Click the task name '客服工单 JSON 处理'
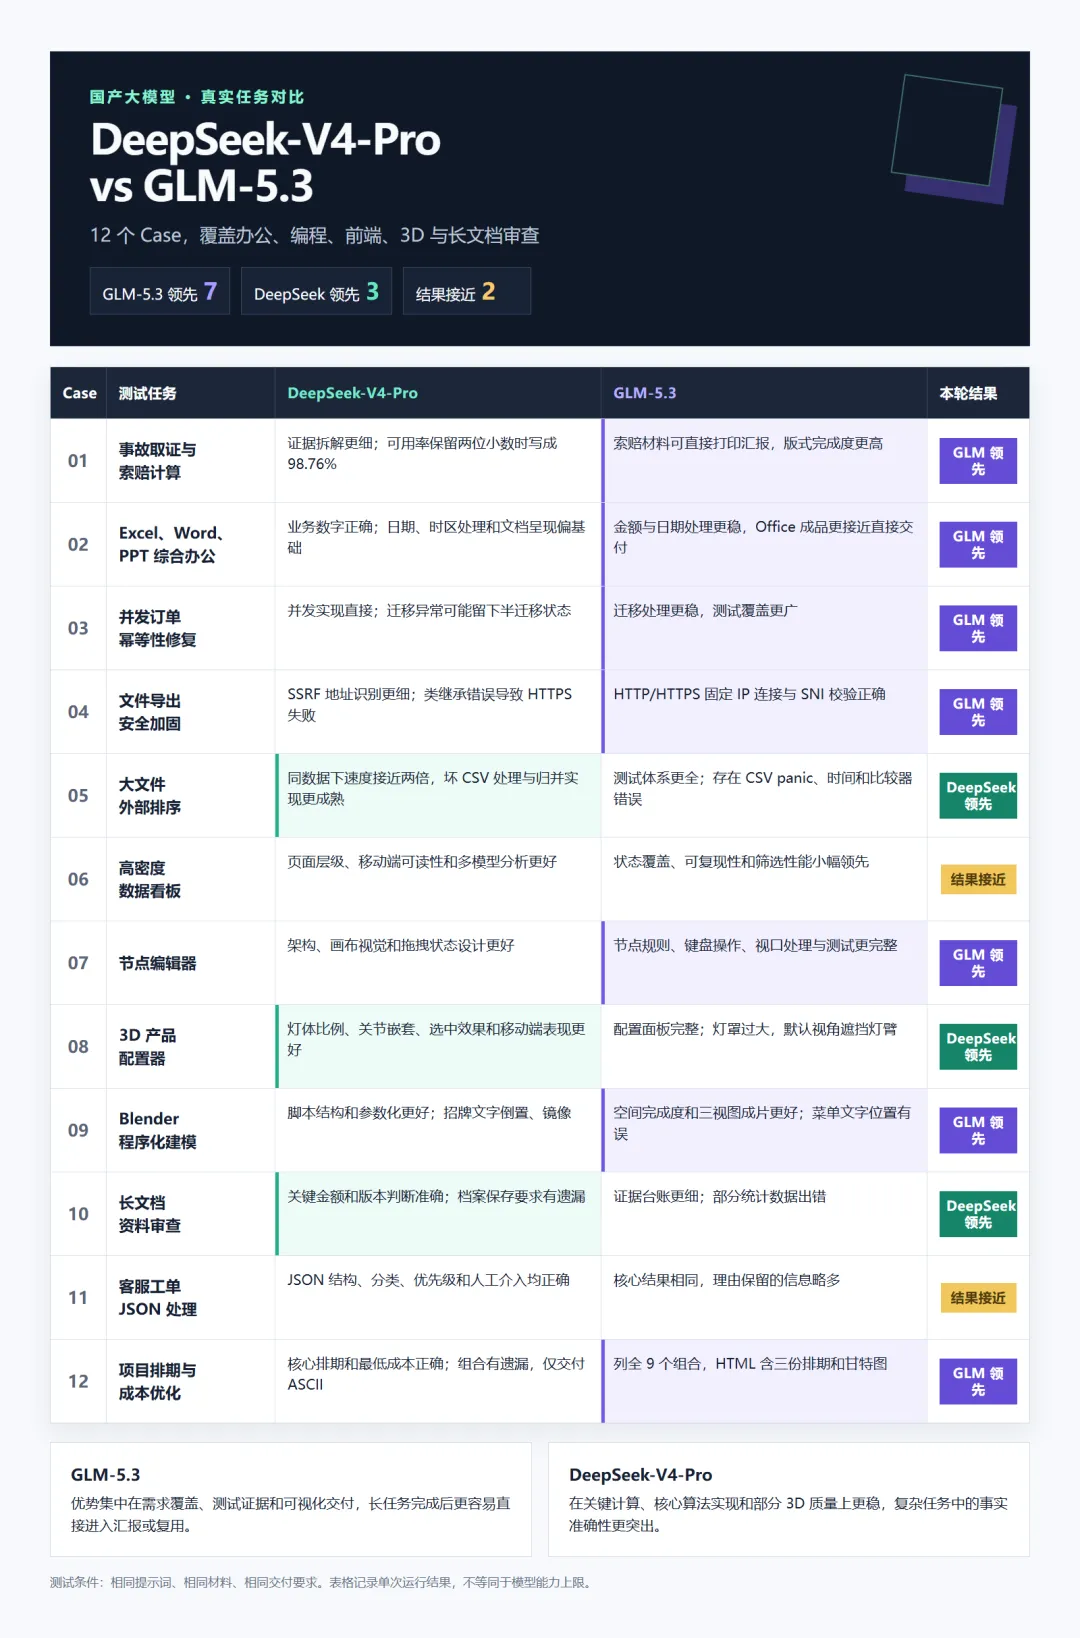Viewport: 1080px width, 1638px height. pyautogui.click(x=157, y=1298)
